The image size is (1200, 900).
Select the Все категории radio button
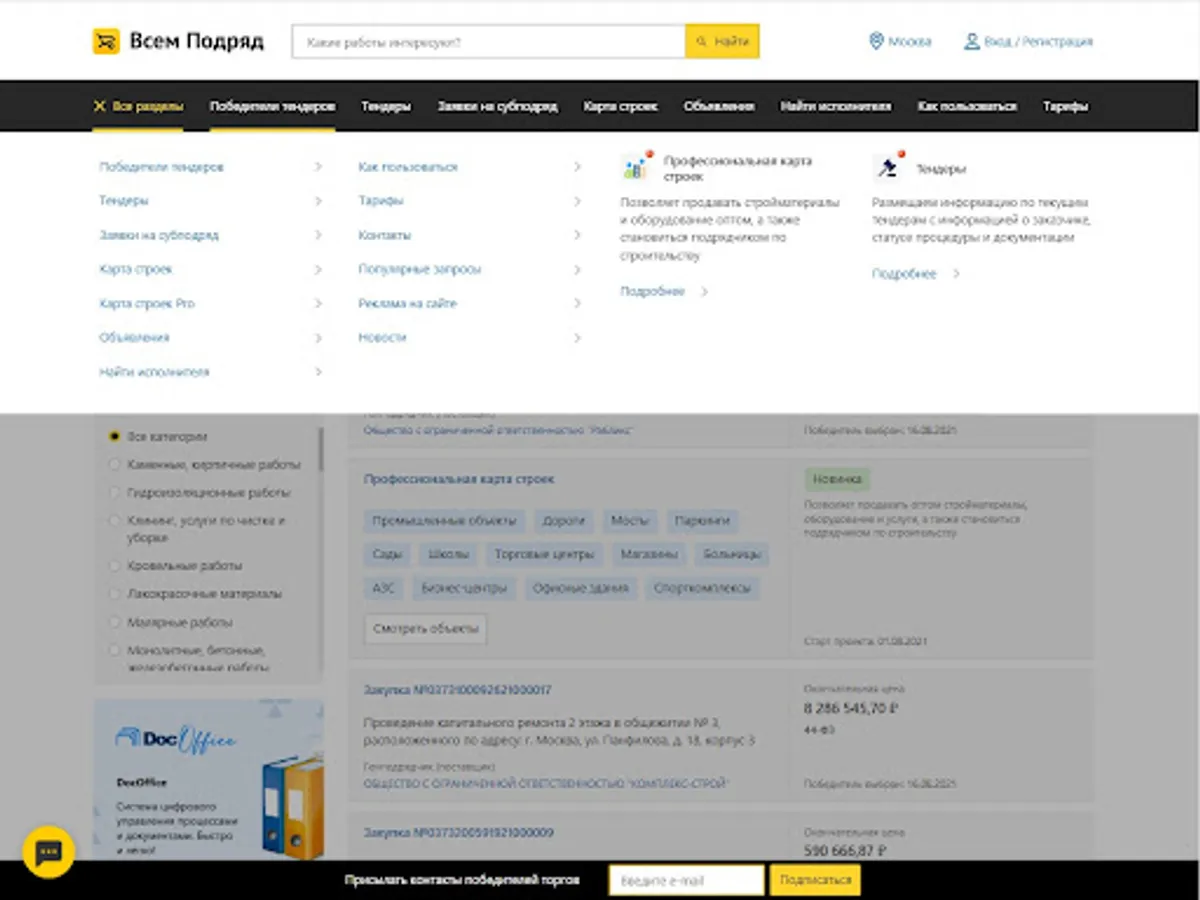(114, 437)
